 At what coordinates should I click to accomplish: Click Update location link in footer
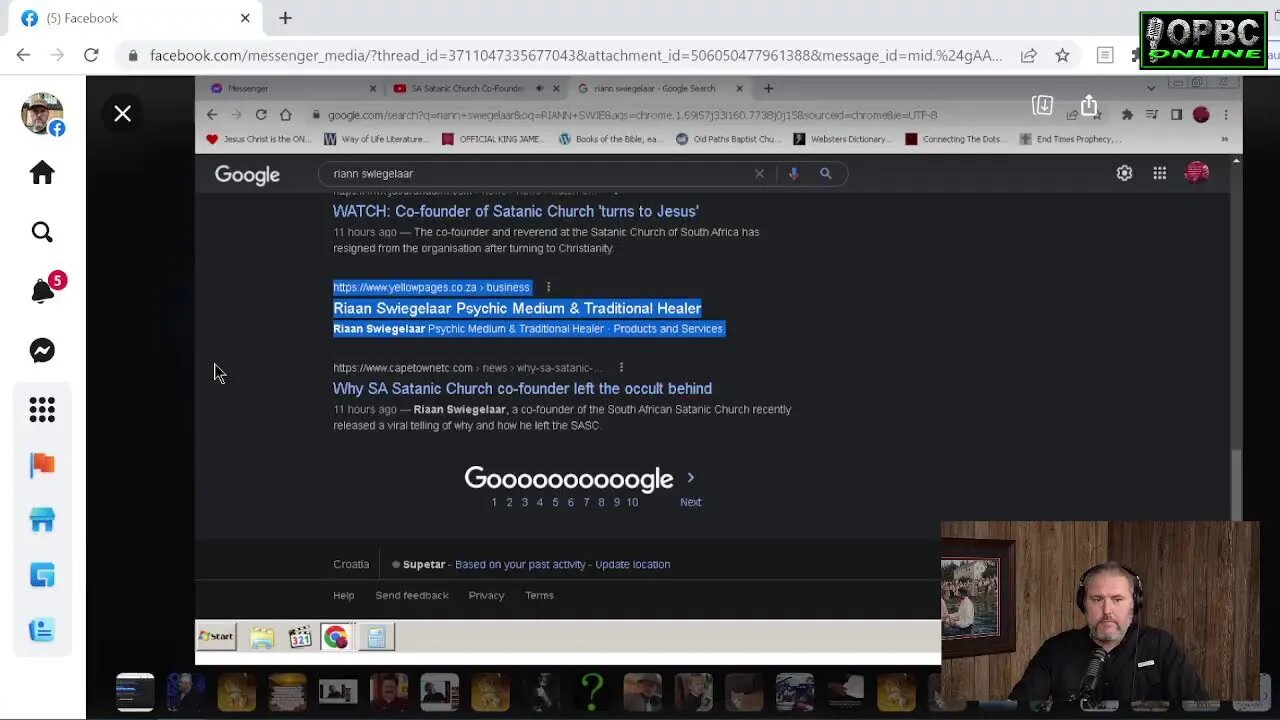633,564
